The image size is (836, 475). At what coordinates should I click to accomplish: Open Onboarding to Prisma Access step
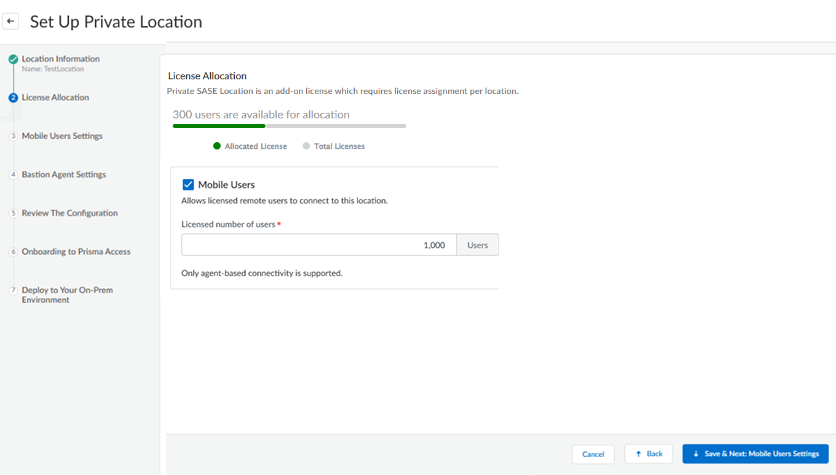coord(76,252)
